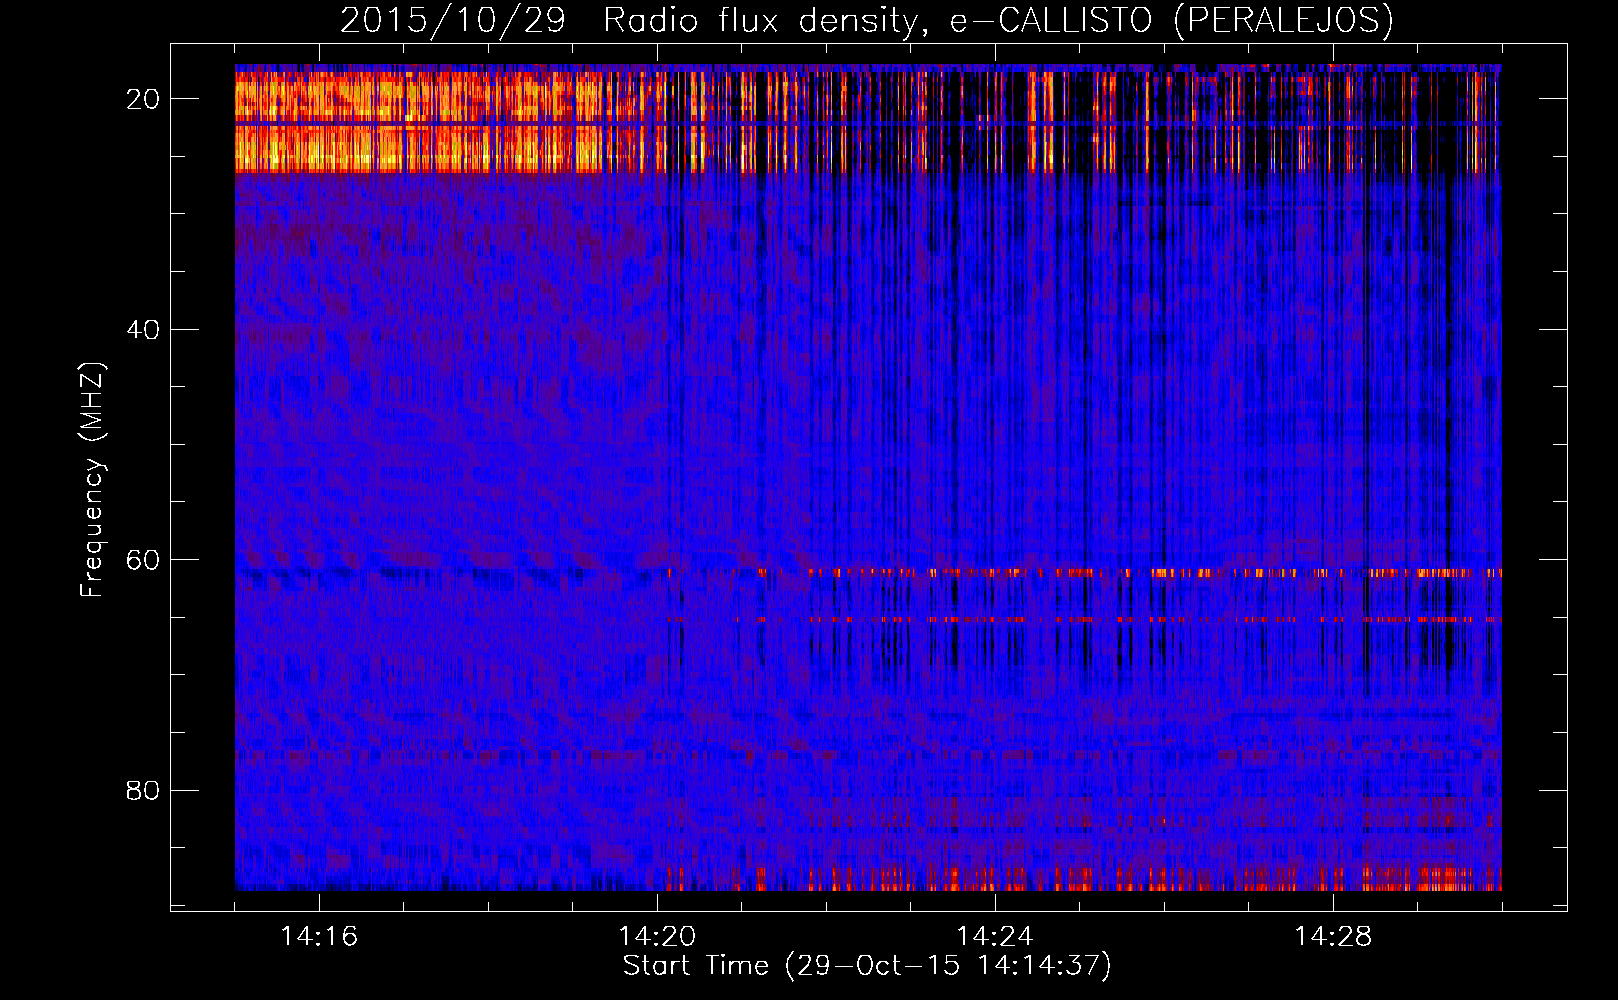Viewport: 1618px width, 1000px height.
Task: Select the 14:20 time tick label
Action: click(x=657, y=937)
